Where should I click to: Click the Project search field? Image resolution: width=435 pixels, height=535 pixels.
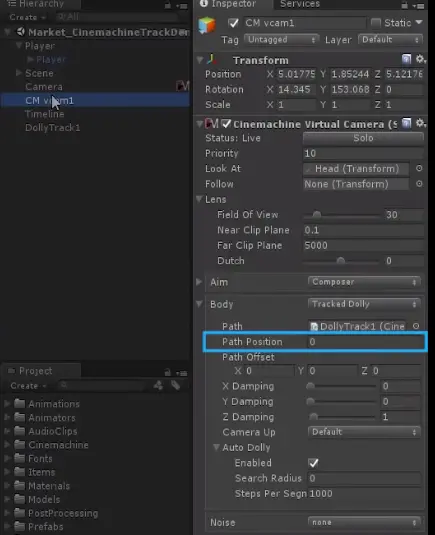102,386
